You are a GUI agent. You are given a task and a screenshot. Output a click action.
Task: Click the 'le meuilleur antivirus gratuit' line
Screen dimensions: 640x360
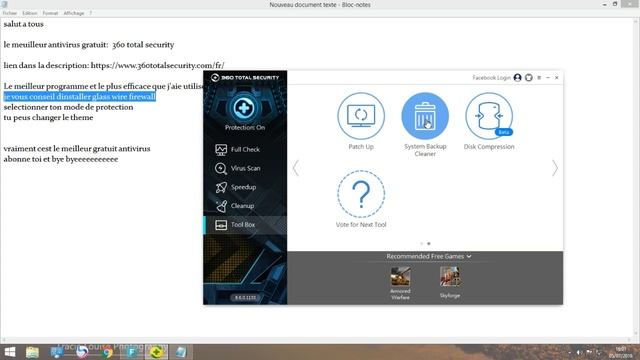(89, 45)
